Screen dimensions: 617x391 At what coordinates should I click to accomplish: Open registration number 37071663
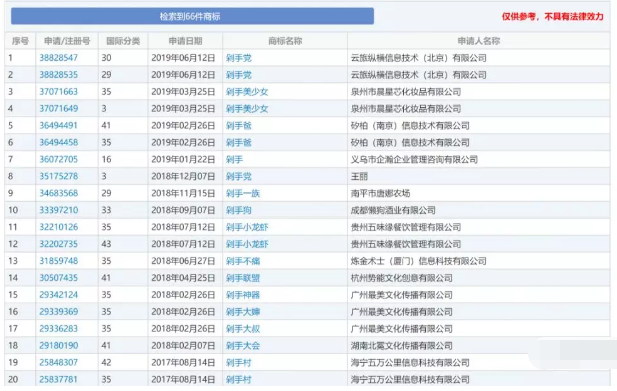point(58,92)
